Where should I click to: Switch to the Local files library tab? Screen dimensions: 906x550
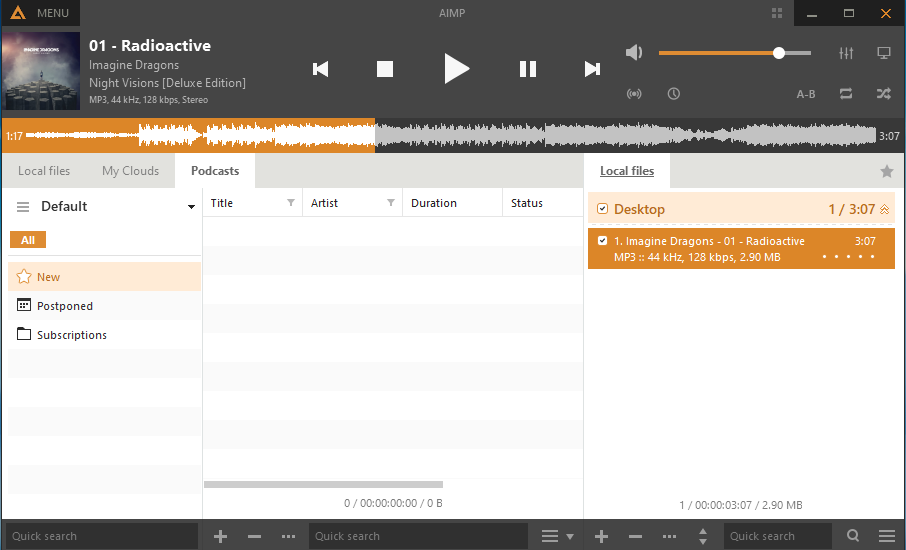[44, 171]
